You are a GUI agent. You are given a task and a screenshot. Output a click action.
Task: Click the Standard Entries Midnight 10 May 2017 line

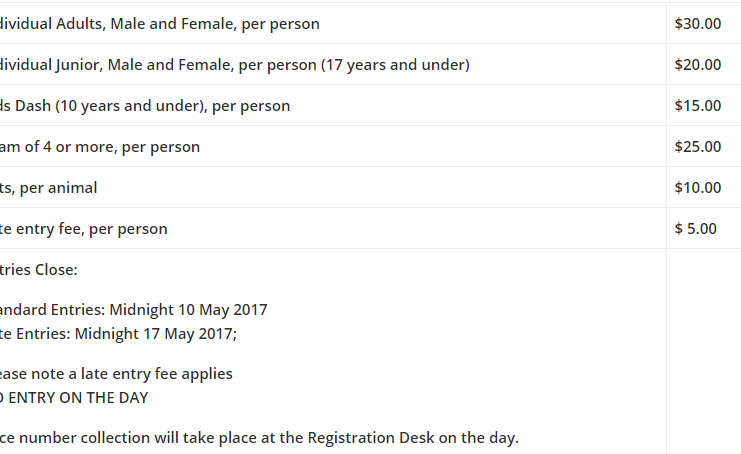tap(134, 310)
